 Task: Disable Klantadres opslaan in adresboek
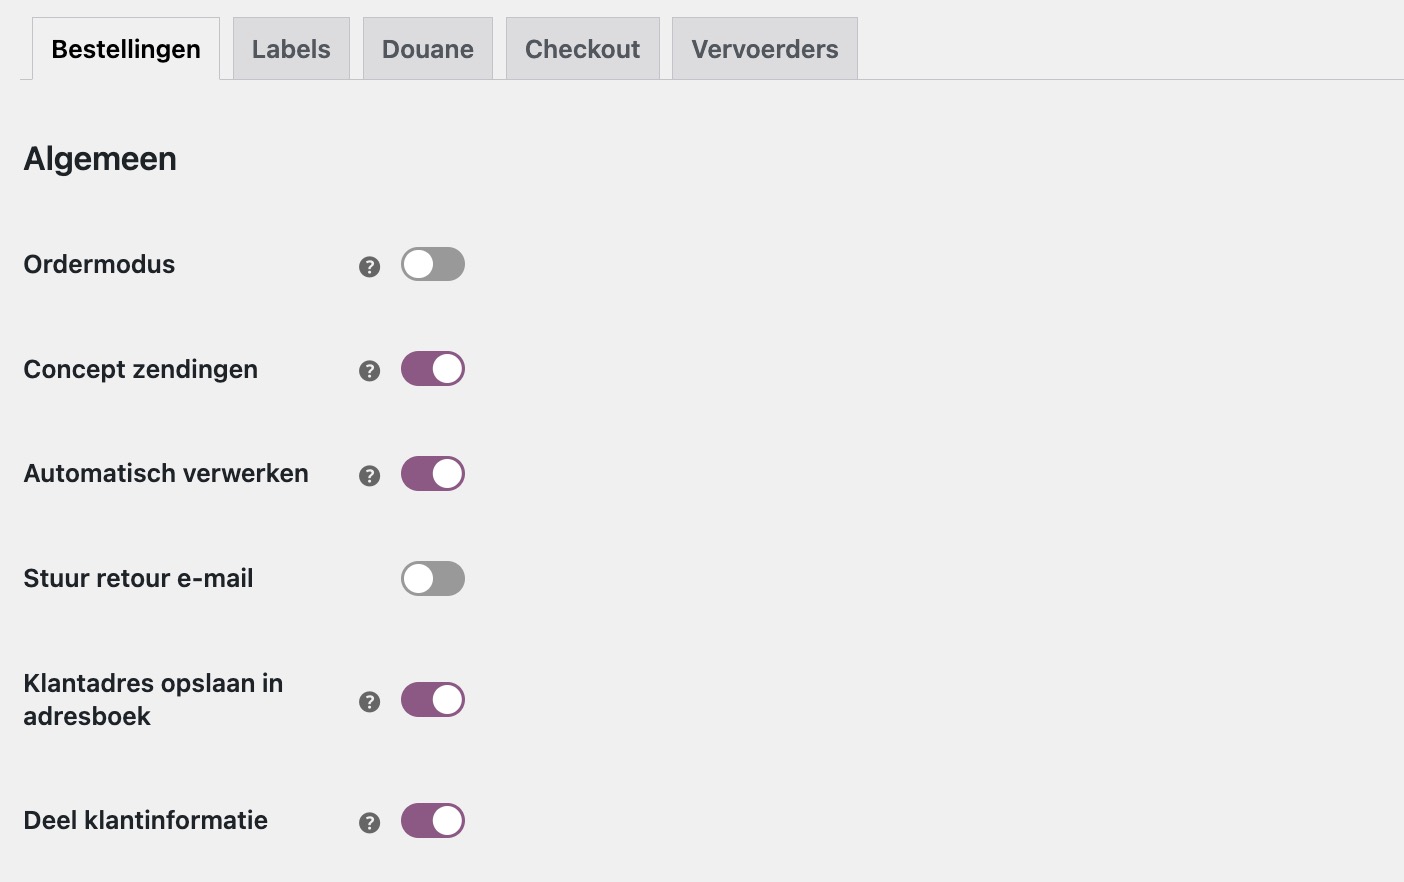(x=433, y=699)
